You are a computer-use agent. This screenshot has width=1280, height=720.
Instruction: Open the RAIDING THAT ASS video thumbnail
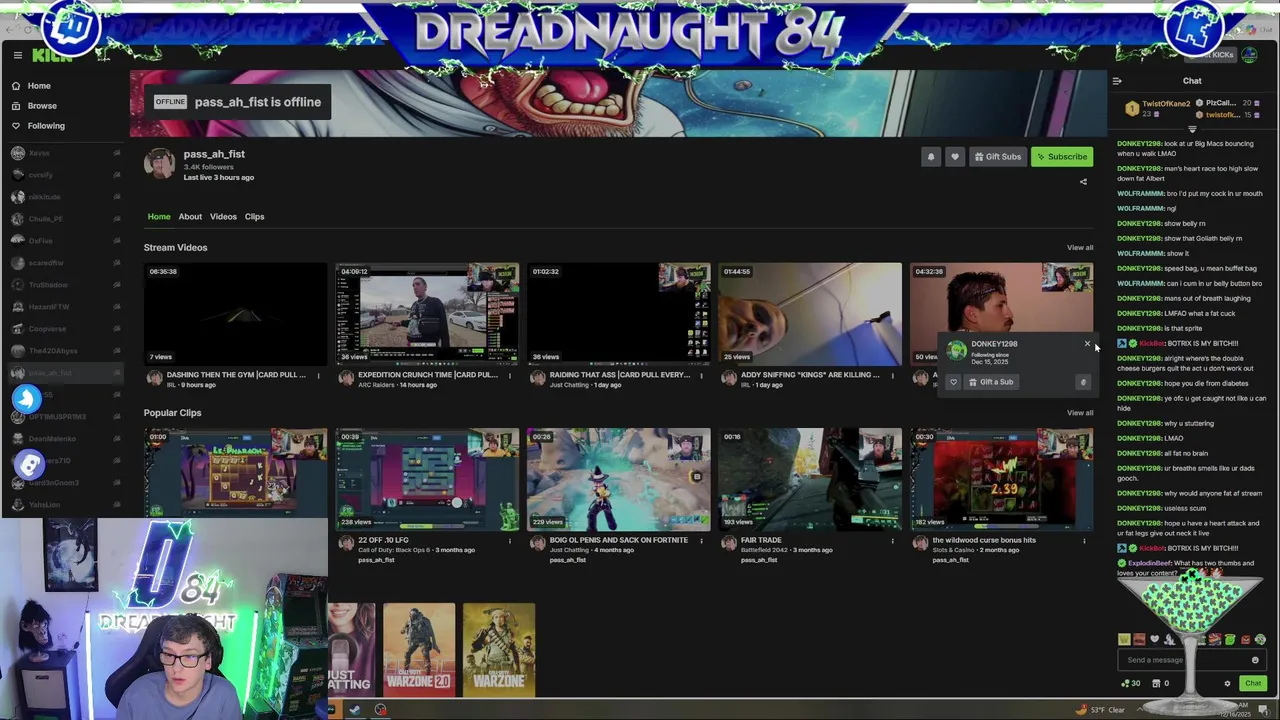coord(619,314)
